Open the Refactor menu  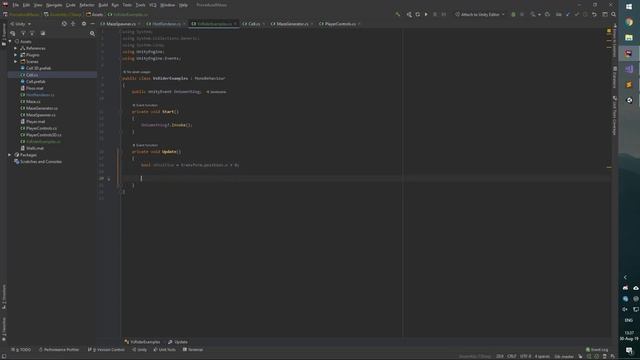tap(87, 5)
